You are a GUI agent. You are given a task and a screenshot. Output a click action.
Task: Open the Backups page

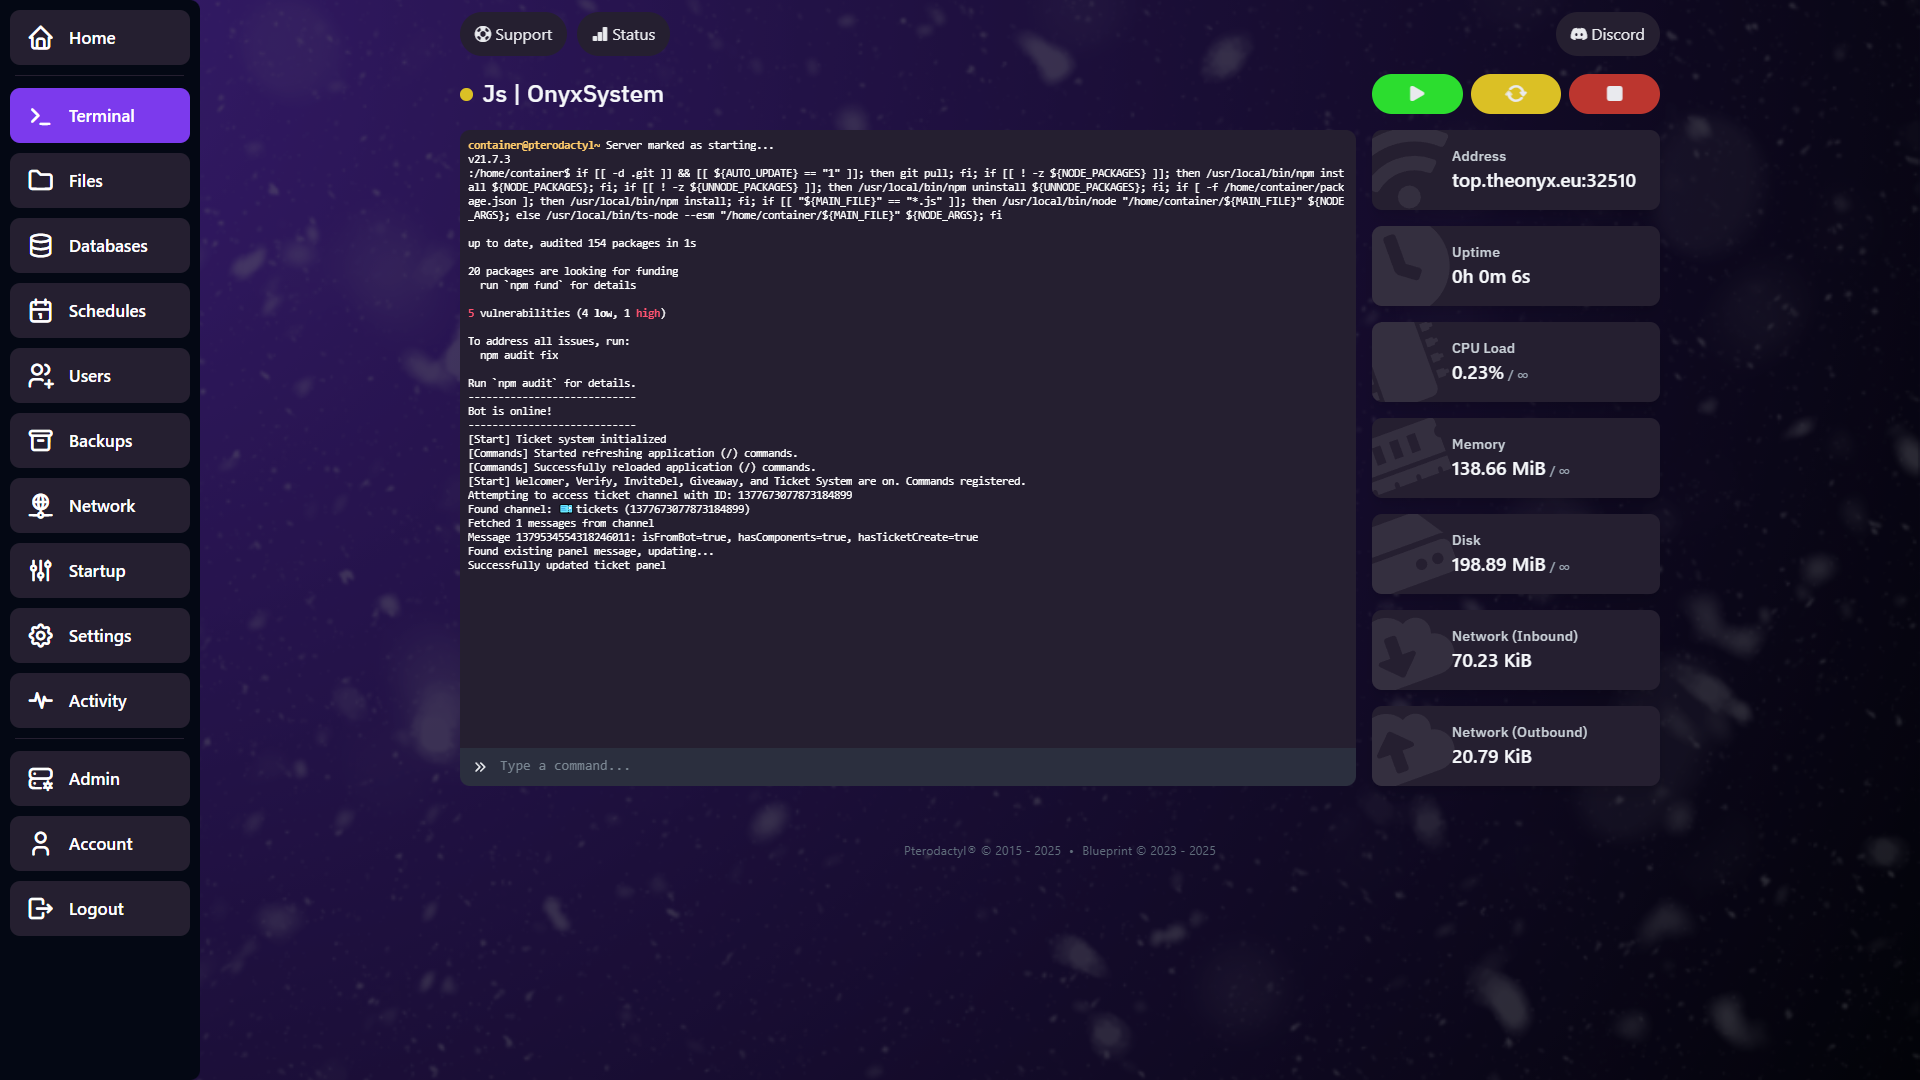pos(100,441)
